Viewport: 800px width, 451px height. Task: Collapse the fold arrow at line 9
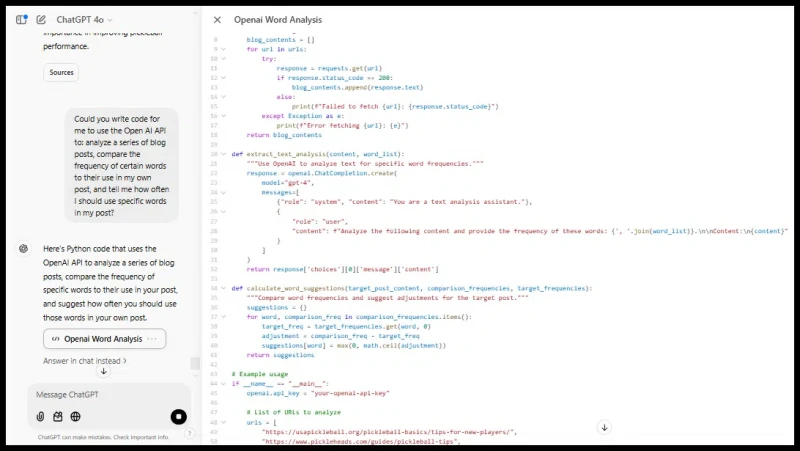coord(223,49)
